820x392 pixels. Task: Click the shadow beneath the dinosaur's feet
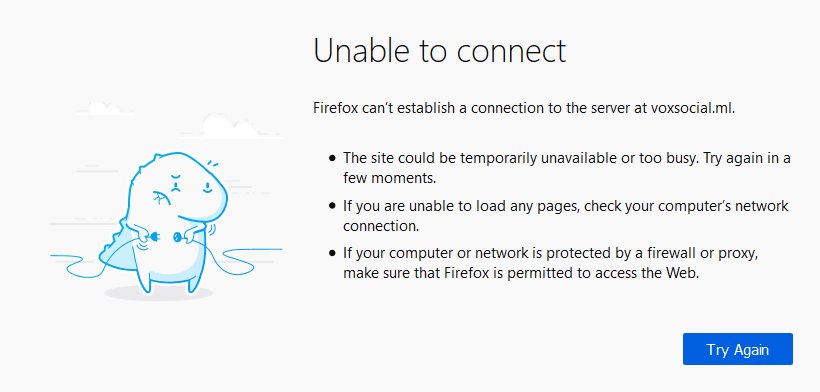pos(158,293)
